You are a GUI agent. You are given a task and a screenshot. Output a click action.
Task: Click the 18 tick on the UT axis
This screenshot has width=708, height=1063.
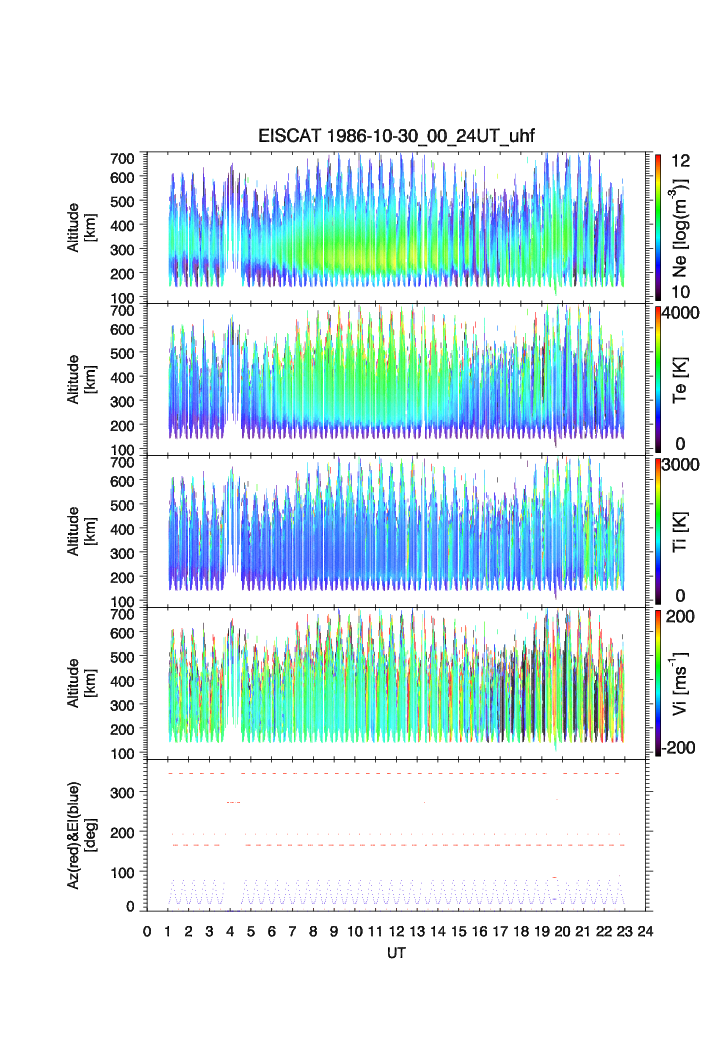click(520, 932)
